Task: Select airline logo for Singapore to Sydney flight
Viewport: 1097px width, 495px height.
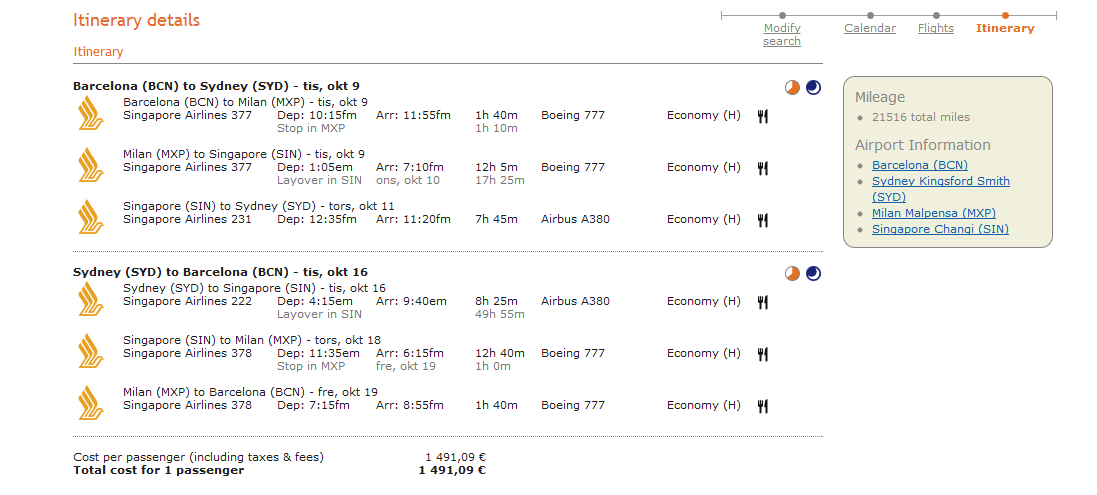Action: [x=91, y=217]
